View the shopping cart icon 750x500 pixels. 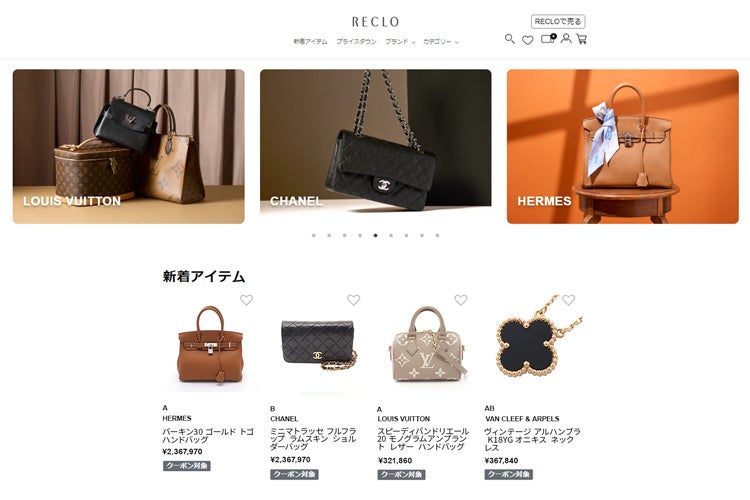[x=582, y=39]
